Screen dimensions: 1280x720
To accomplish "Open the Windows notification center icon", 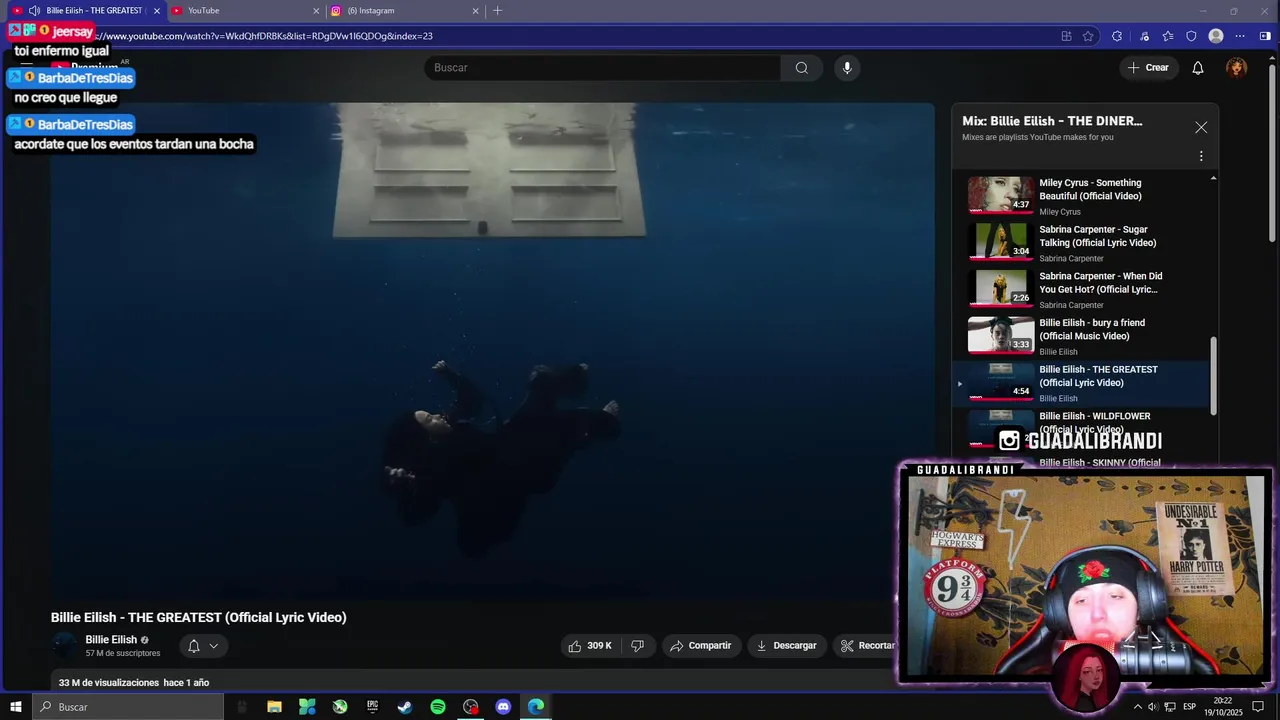I will 1259,707.
